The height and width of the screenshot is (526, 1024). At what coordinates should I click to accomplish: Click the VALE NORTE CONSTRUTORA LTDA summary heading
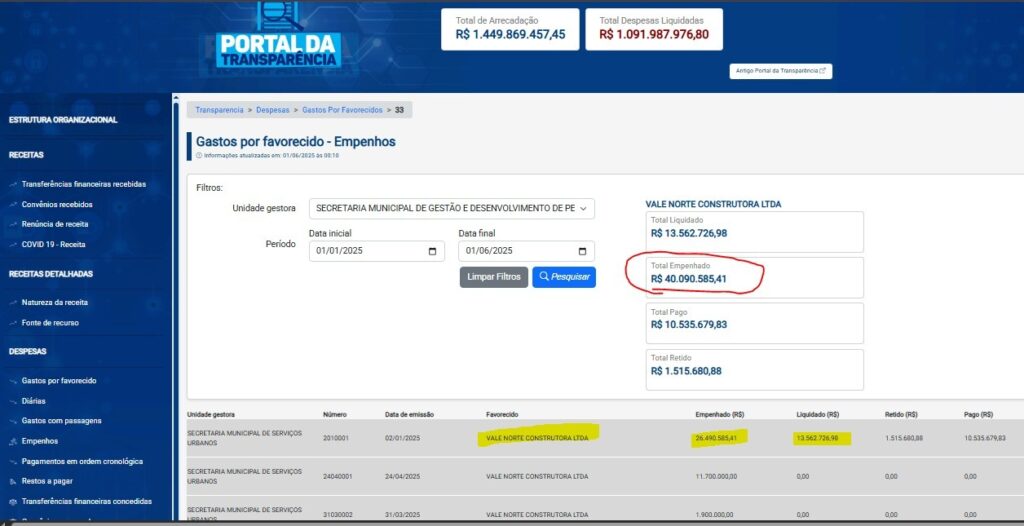pos(713,204)
